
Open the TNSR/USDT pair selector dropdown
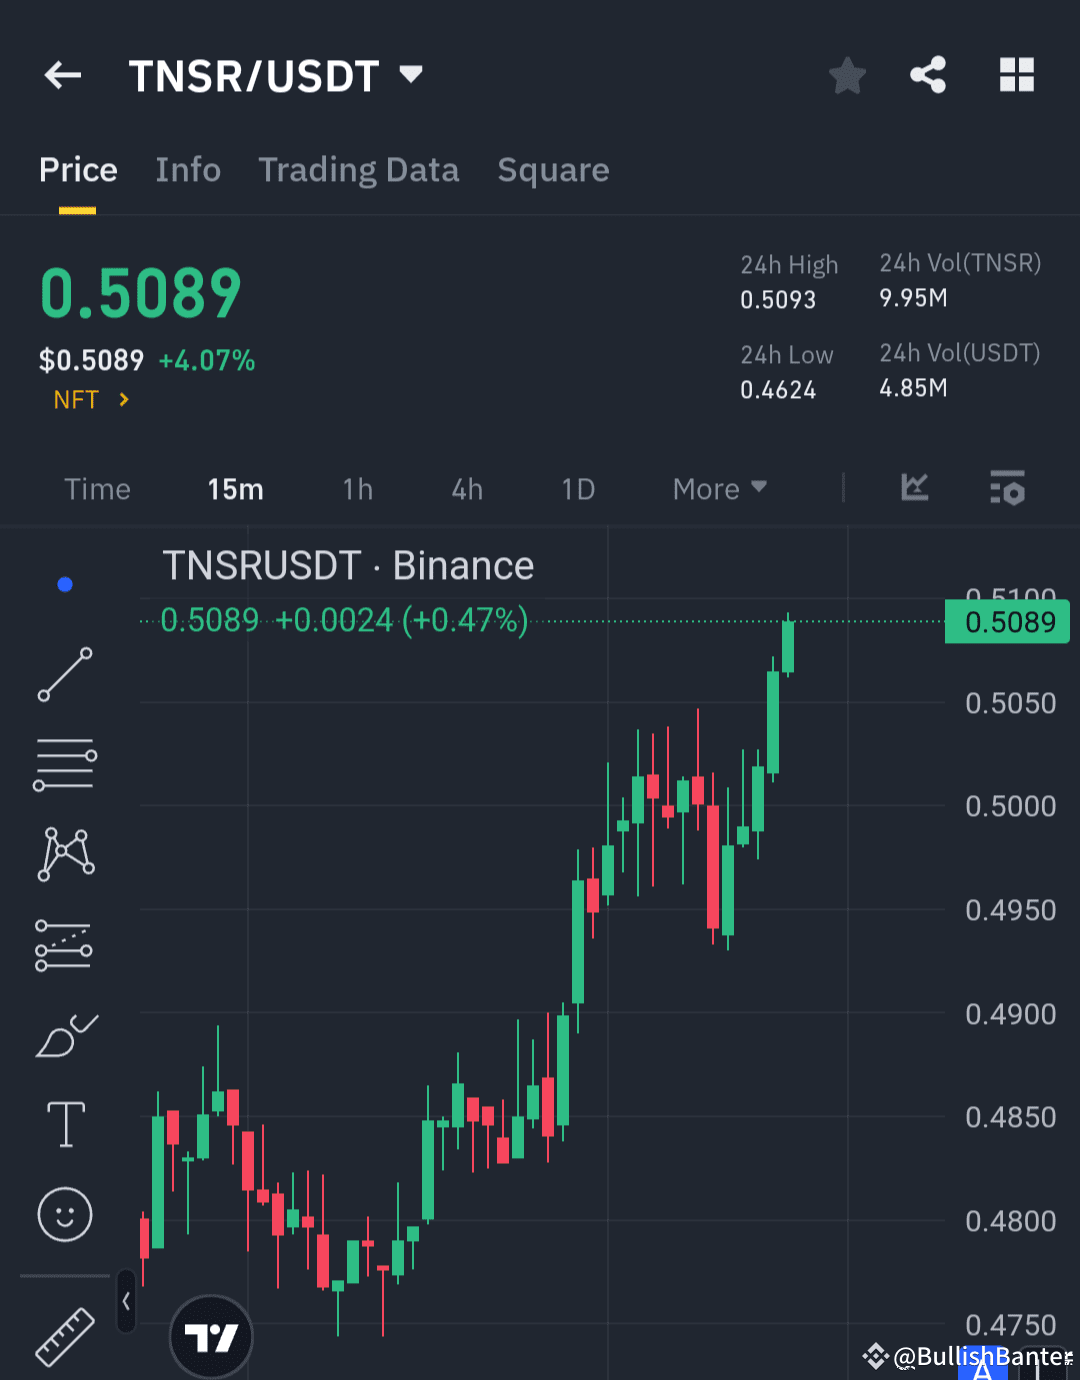pyautogui.click(x=411, y=74)
